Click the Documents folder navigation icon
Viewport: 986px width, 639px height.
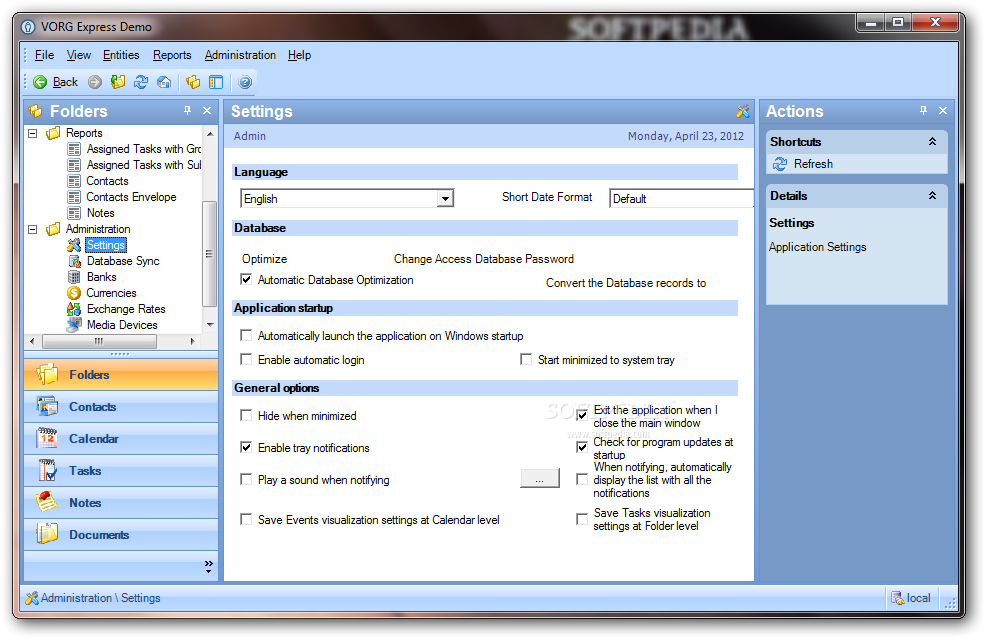(47, 535)
